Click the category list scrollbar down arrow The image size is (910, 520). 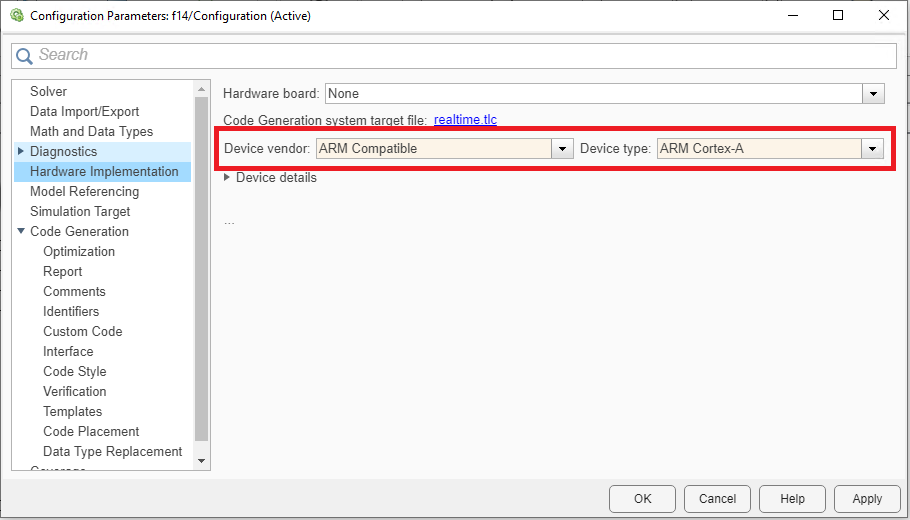point(201,460)
